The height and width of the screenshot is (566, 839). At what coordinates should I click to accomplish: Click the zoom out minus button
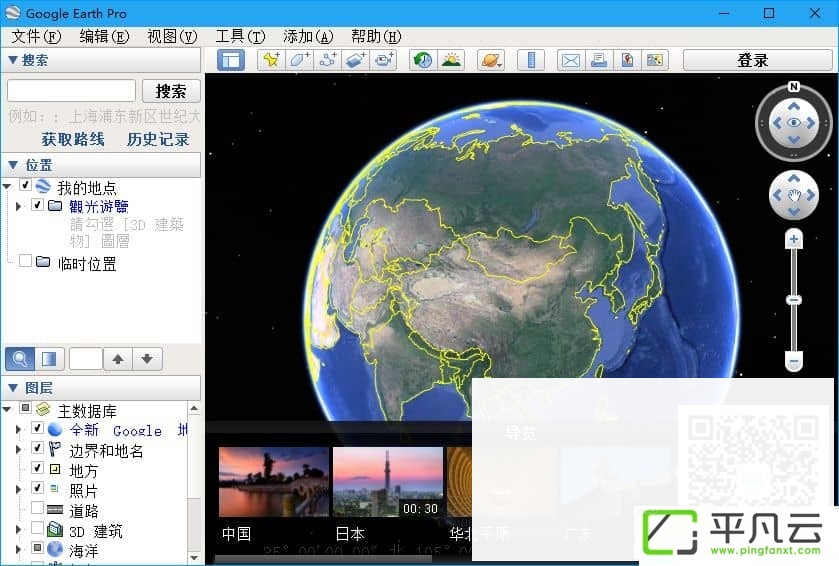pyautogui.click(x=794, y=362)
